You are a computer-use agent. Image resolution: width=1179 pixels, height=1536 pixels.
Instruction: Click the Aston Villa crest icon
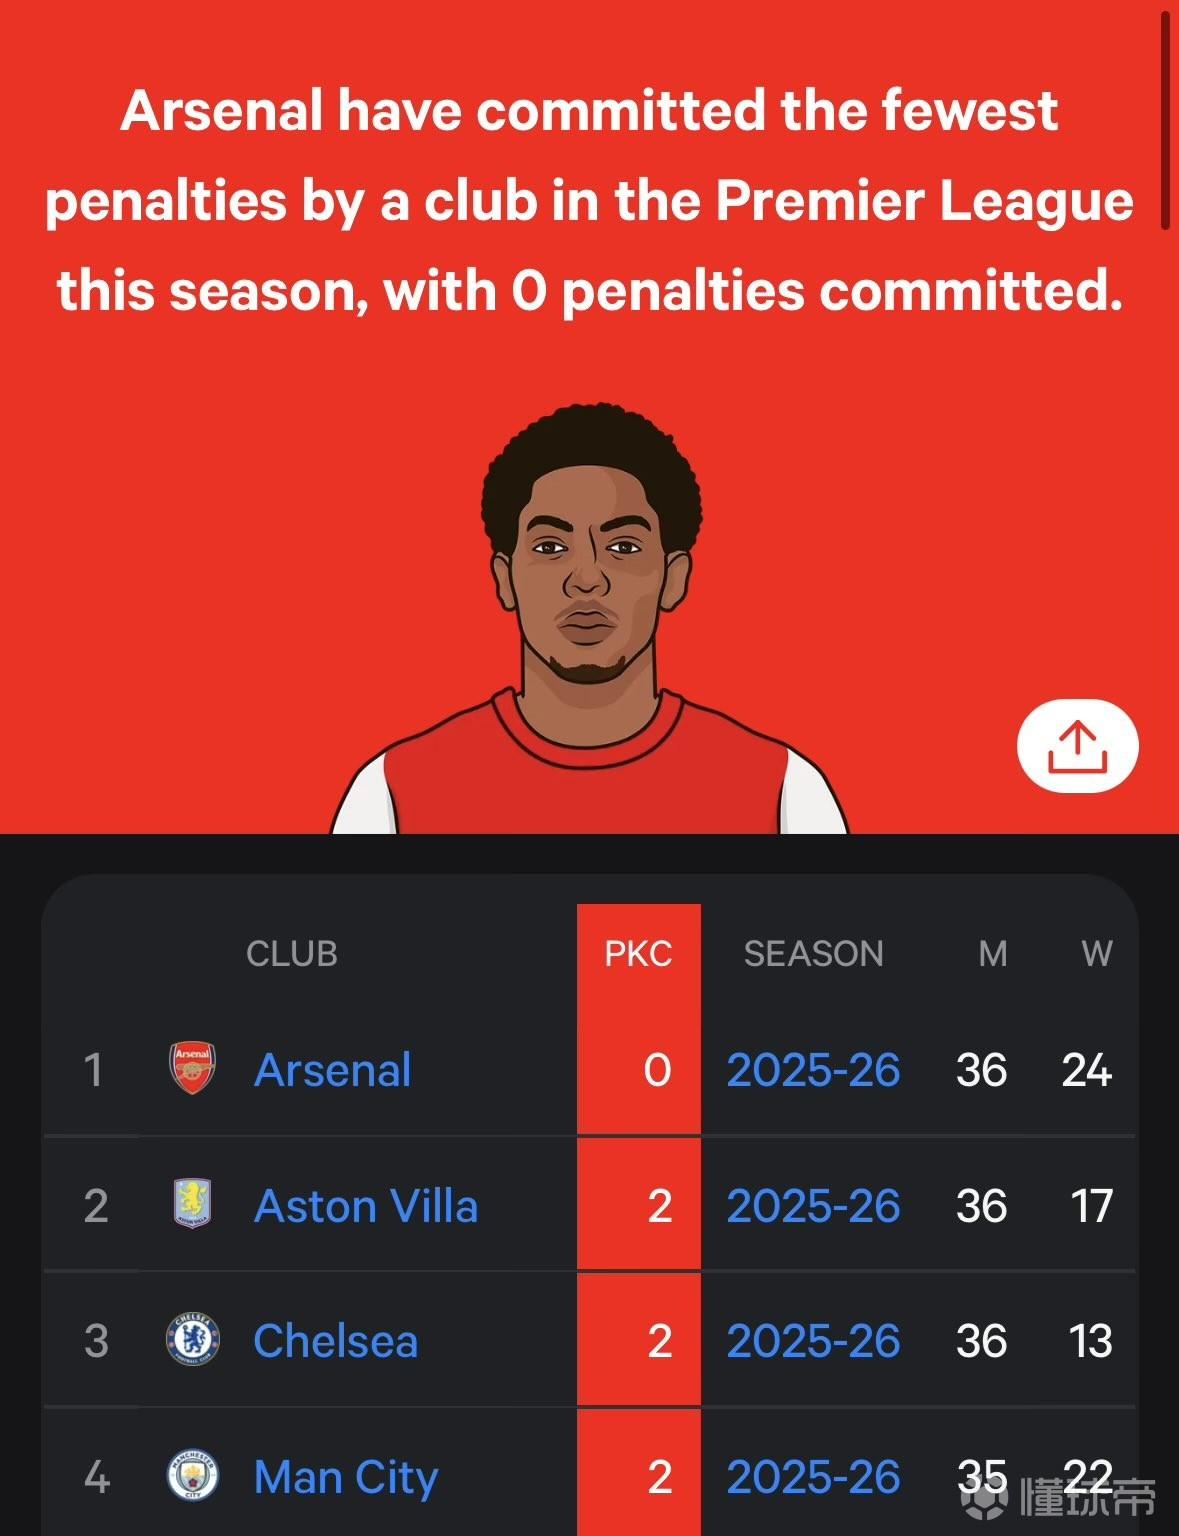click(192, 1203)
